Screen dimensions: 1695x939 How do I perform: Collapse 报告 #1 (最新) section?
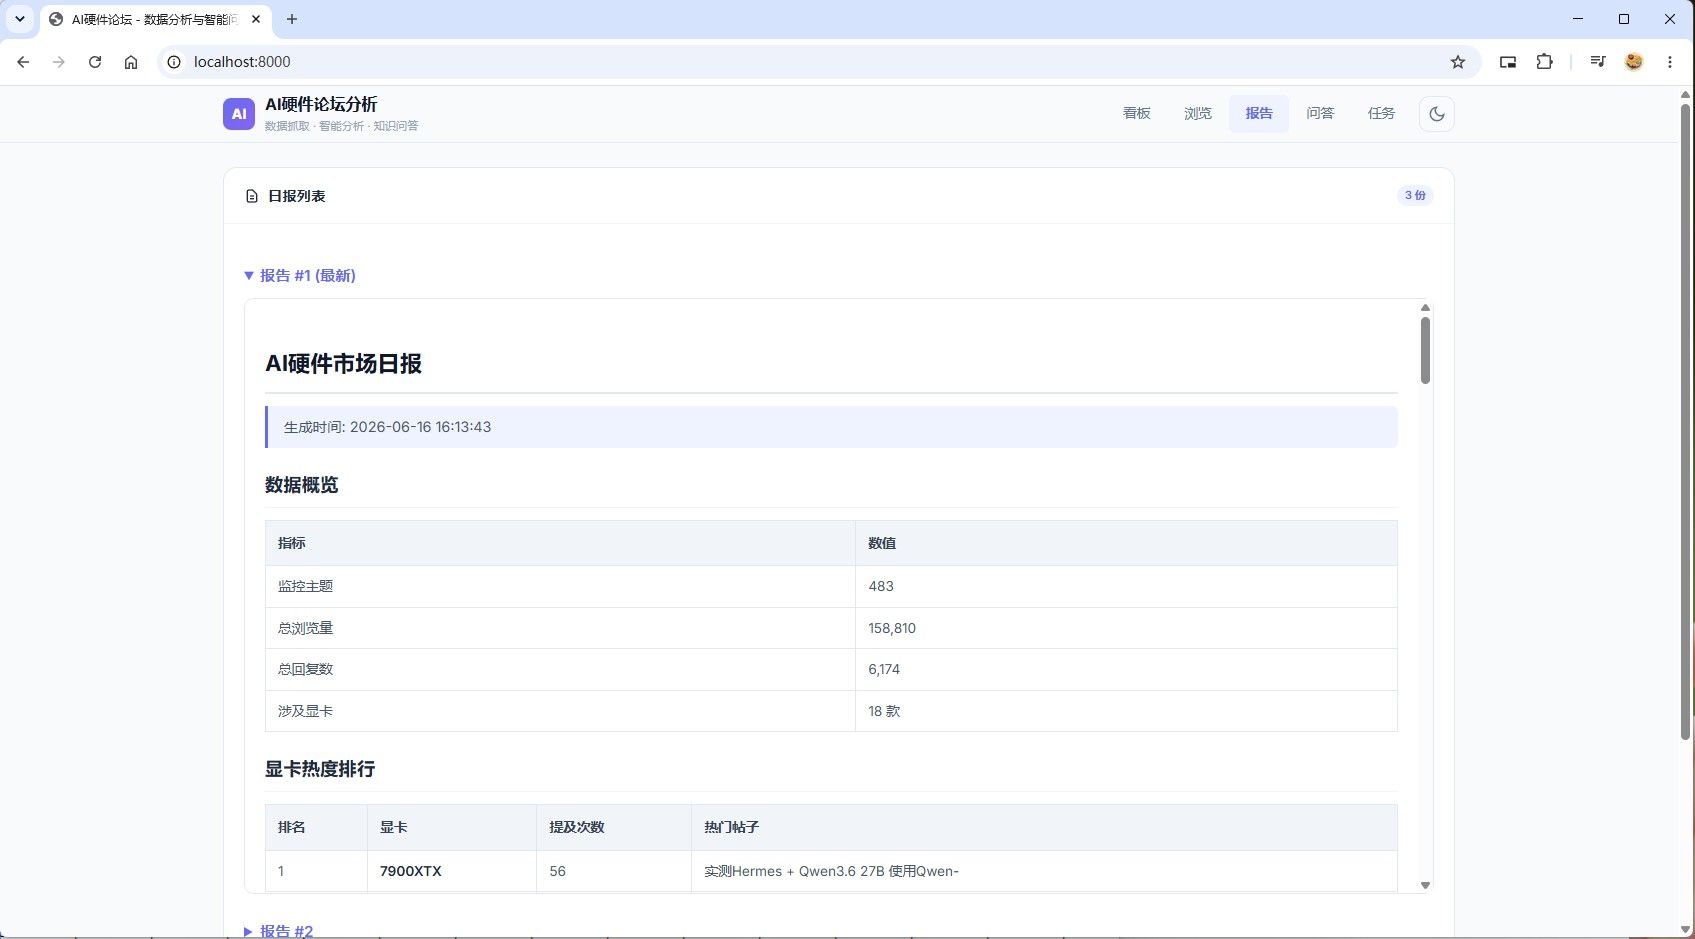(x=300, y=276)
